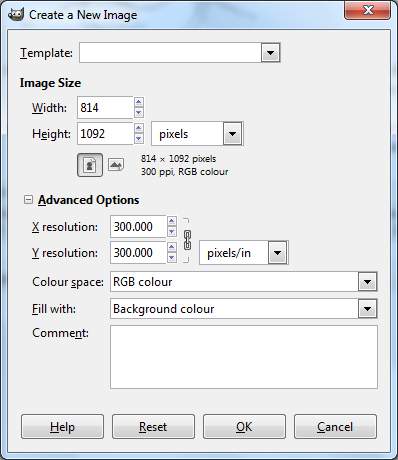Open the Colour space dropdown
398x460 pixels.
pos(367,282)
